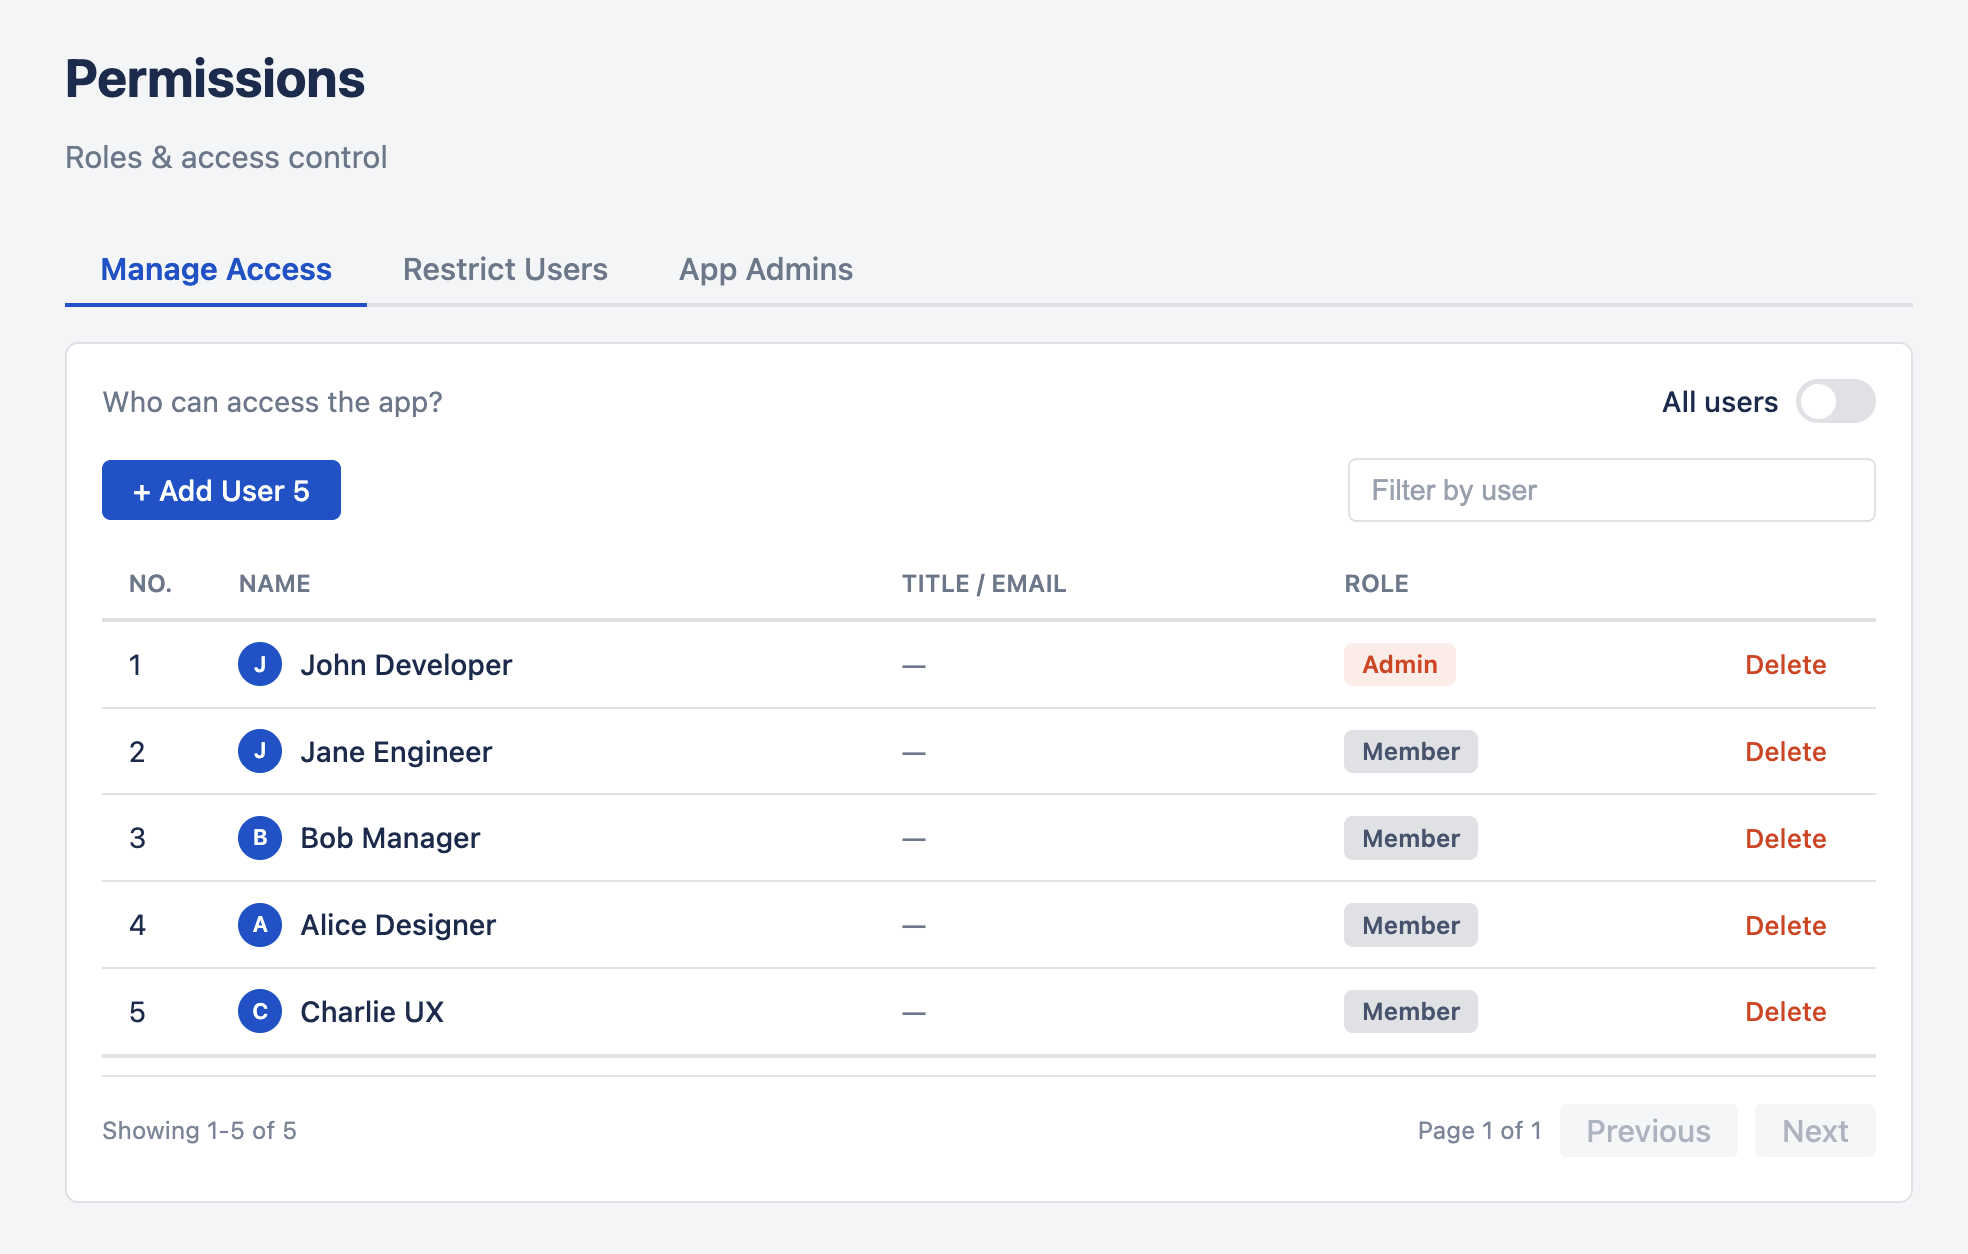Click Alice Designer's Member role badge

click(x=1410, y=925)
